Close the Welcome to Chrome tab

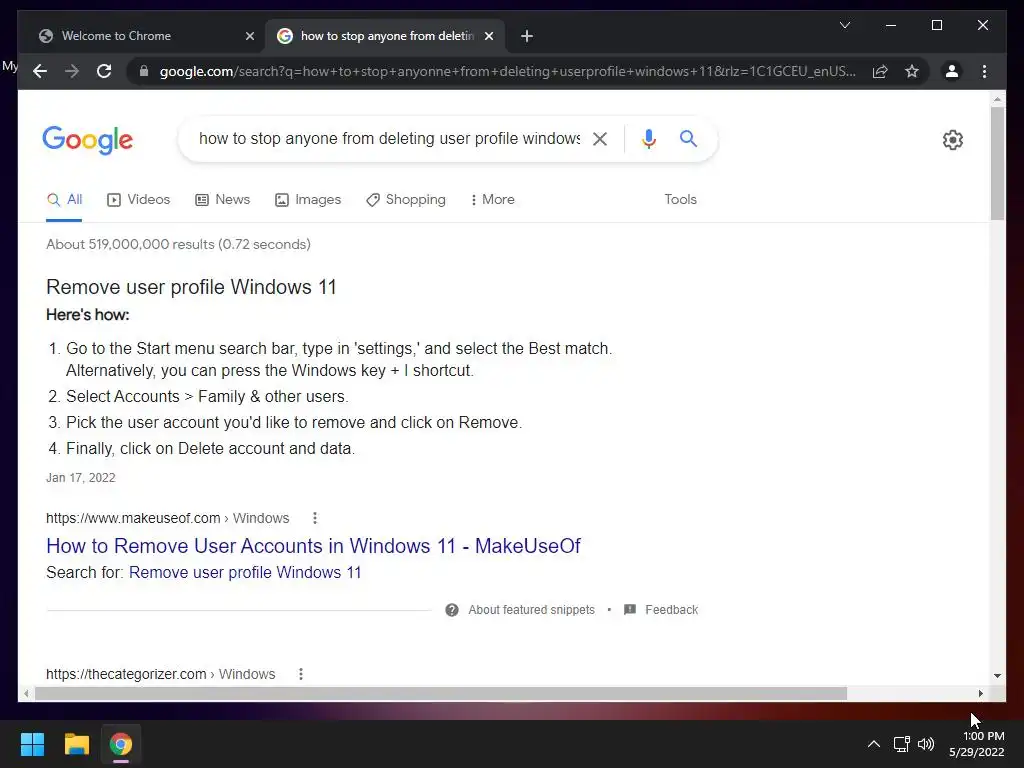249,36
